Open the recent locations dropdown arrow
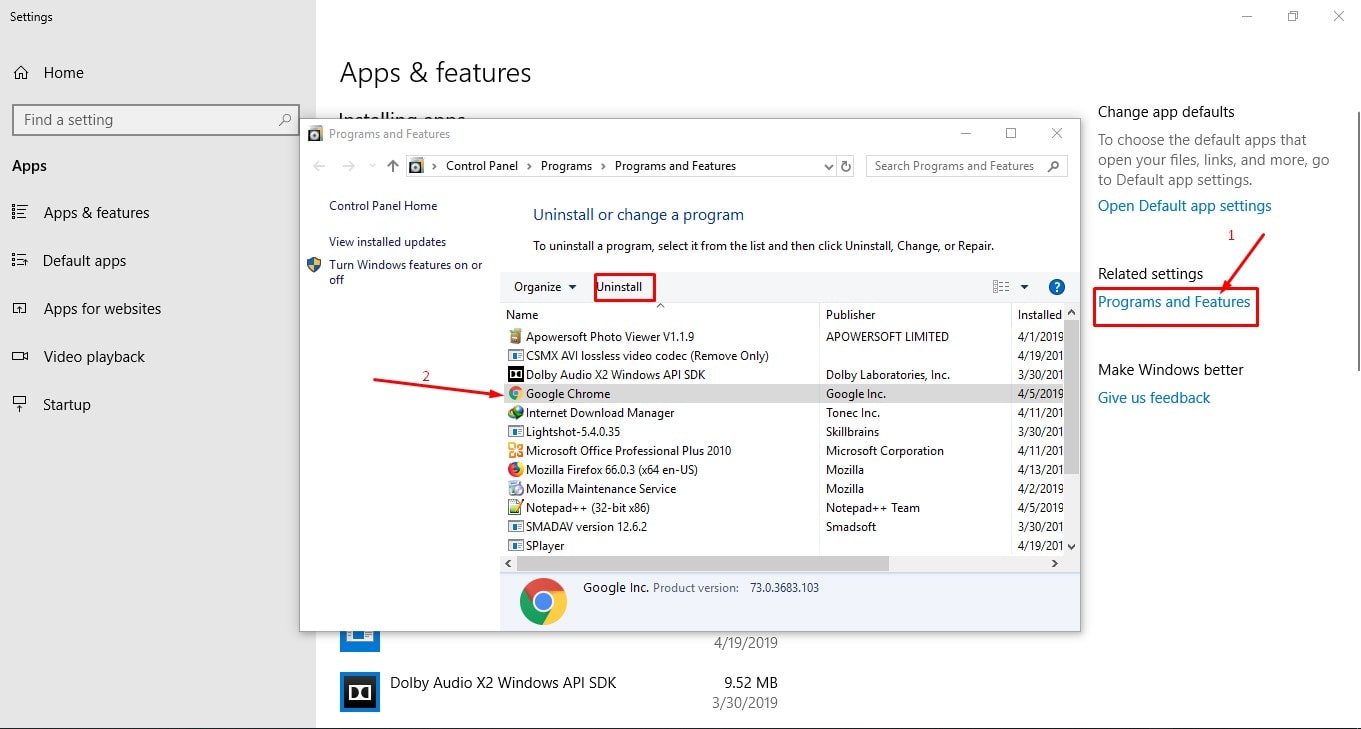This screenshot has width=1361, height=729. [372, 166]
